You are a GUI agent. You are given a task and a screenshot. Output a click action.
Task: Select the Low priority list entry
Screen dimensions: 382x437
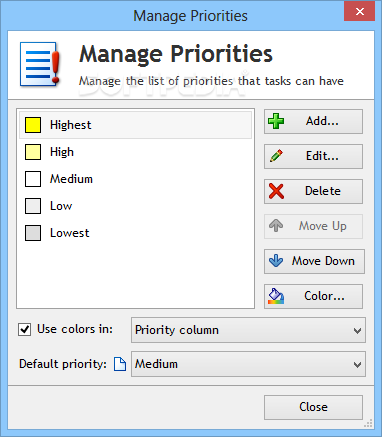point(135,206)
